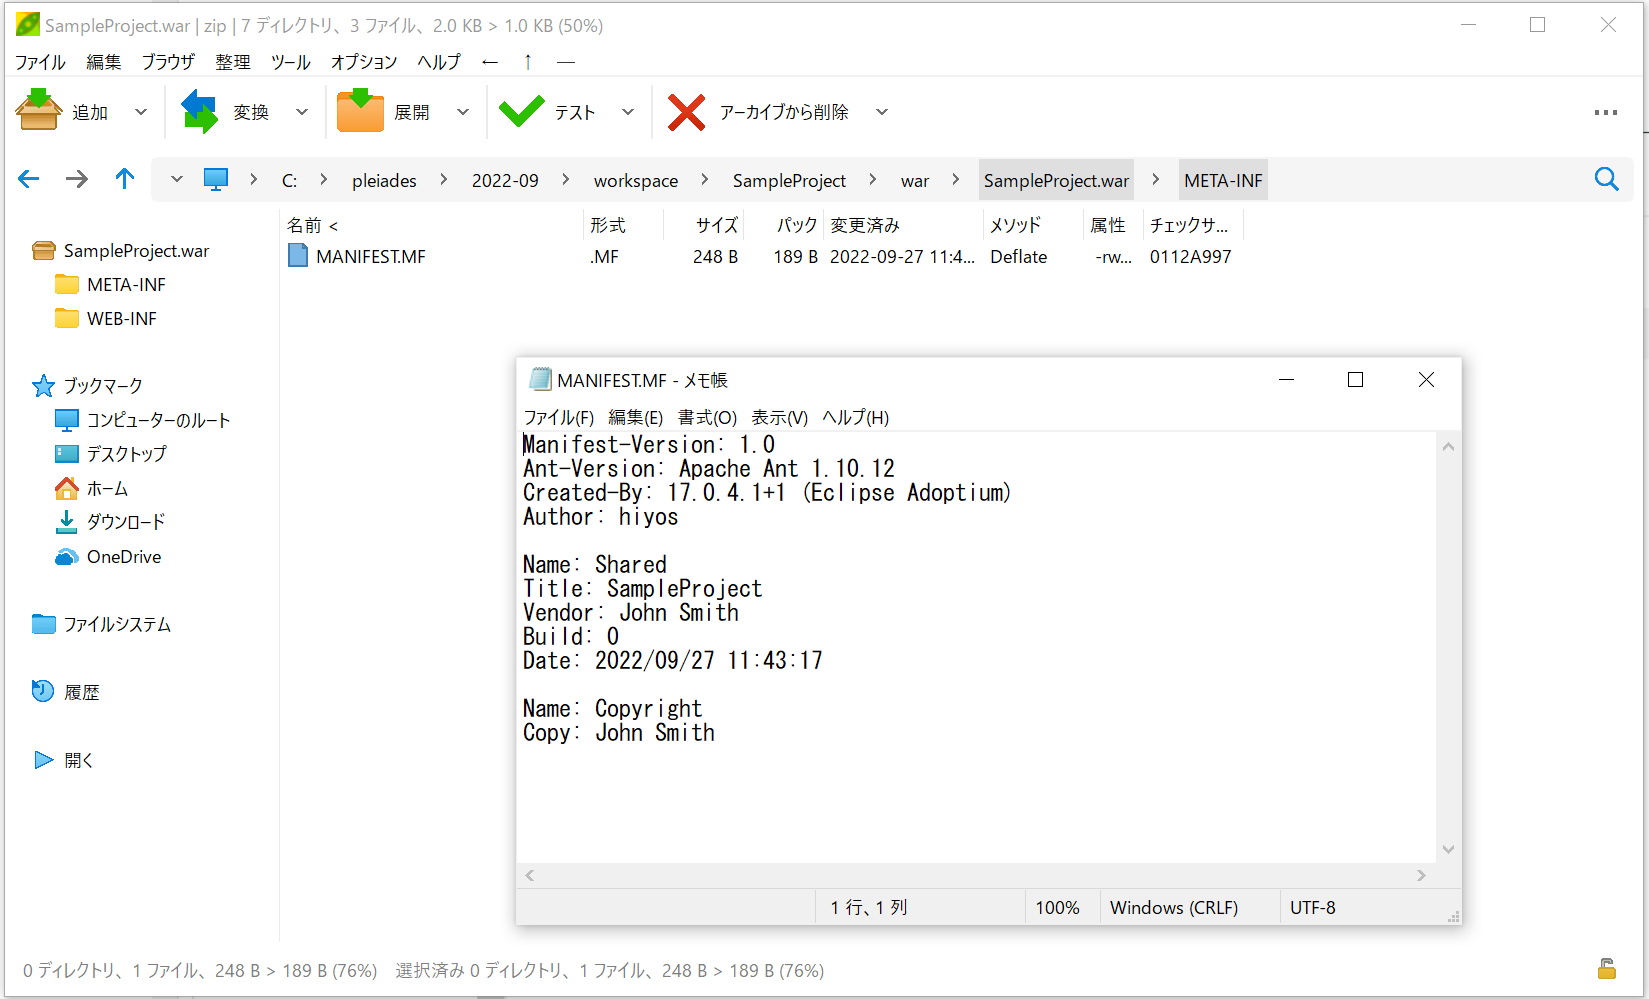Open dropdown arrow next to 追加

(x=141, y=112)
